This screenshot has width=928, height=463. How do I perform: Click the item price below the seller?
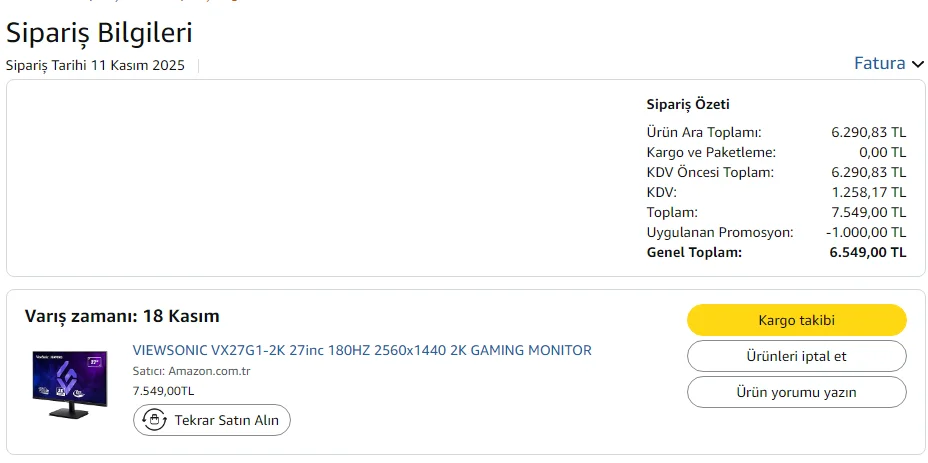click(x=163, y=391)
